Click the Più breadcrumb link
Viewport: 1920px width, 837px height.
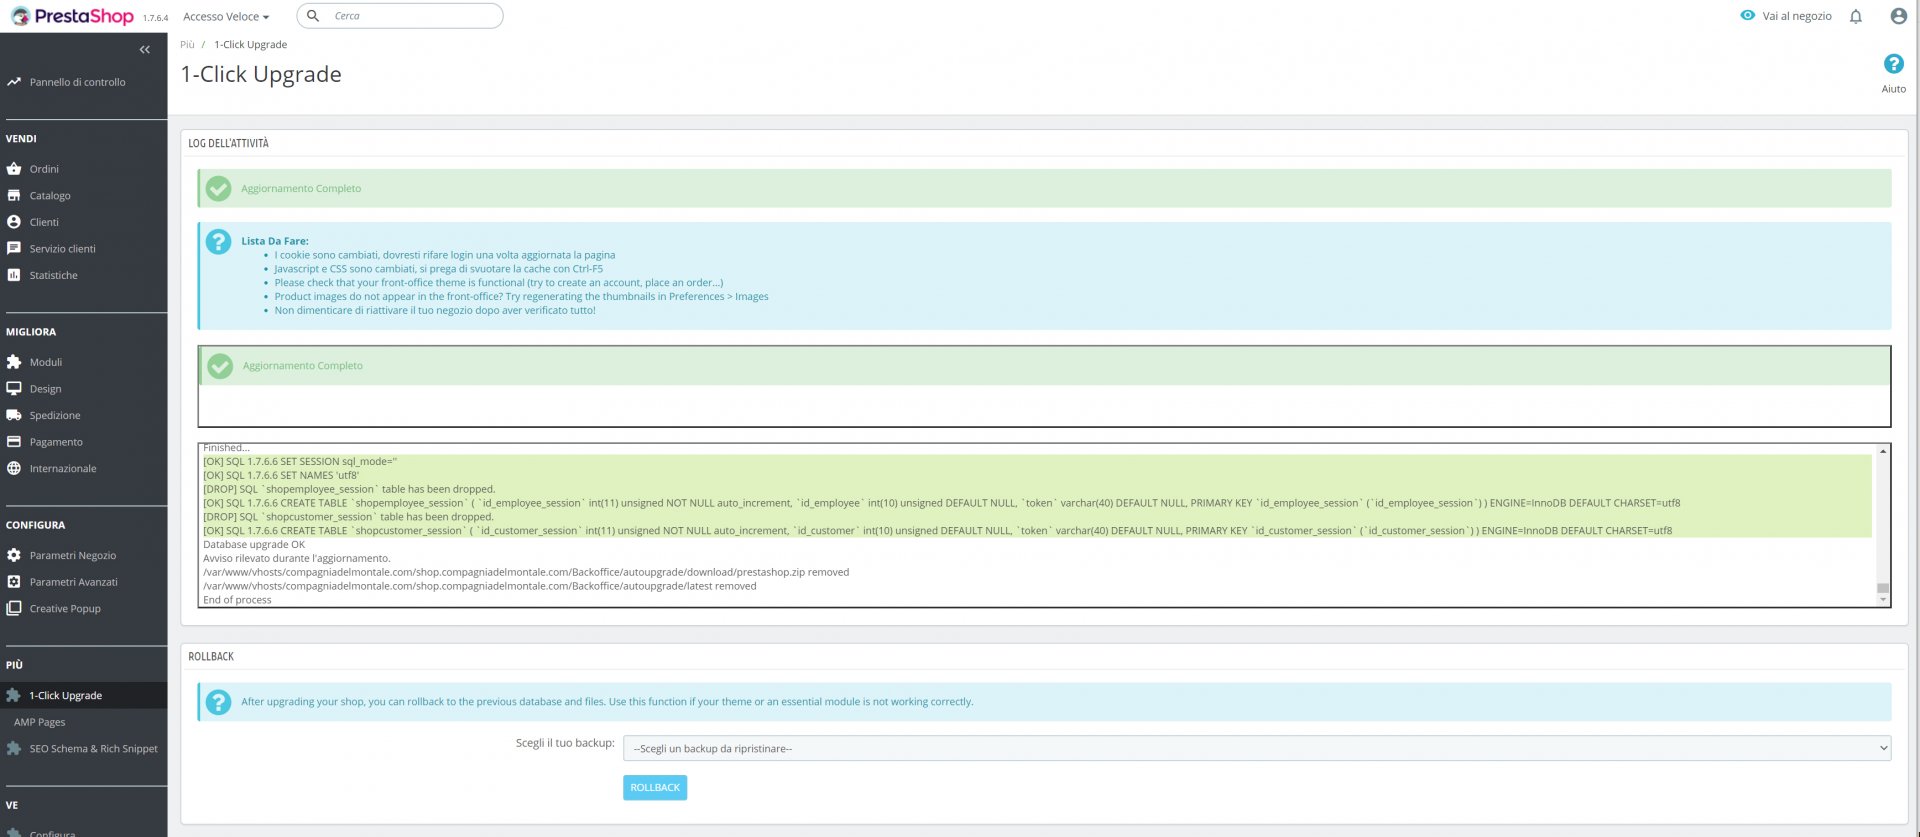(x=187, y=45)
